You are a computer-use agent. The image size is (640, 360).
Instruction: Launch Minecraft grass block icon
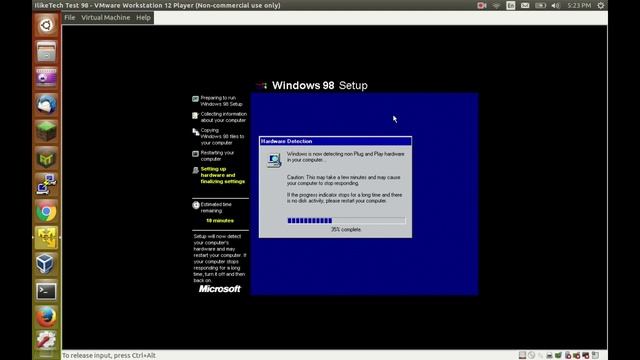[46, 131]
